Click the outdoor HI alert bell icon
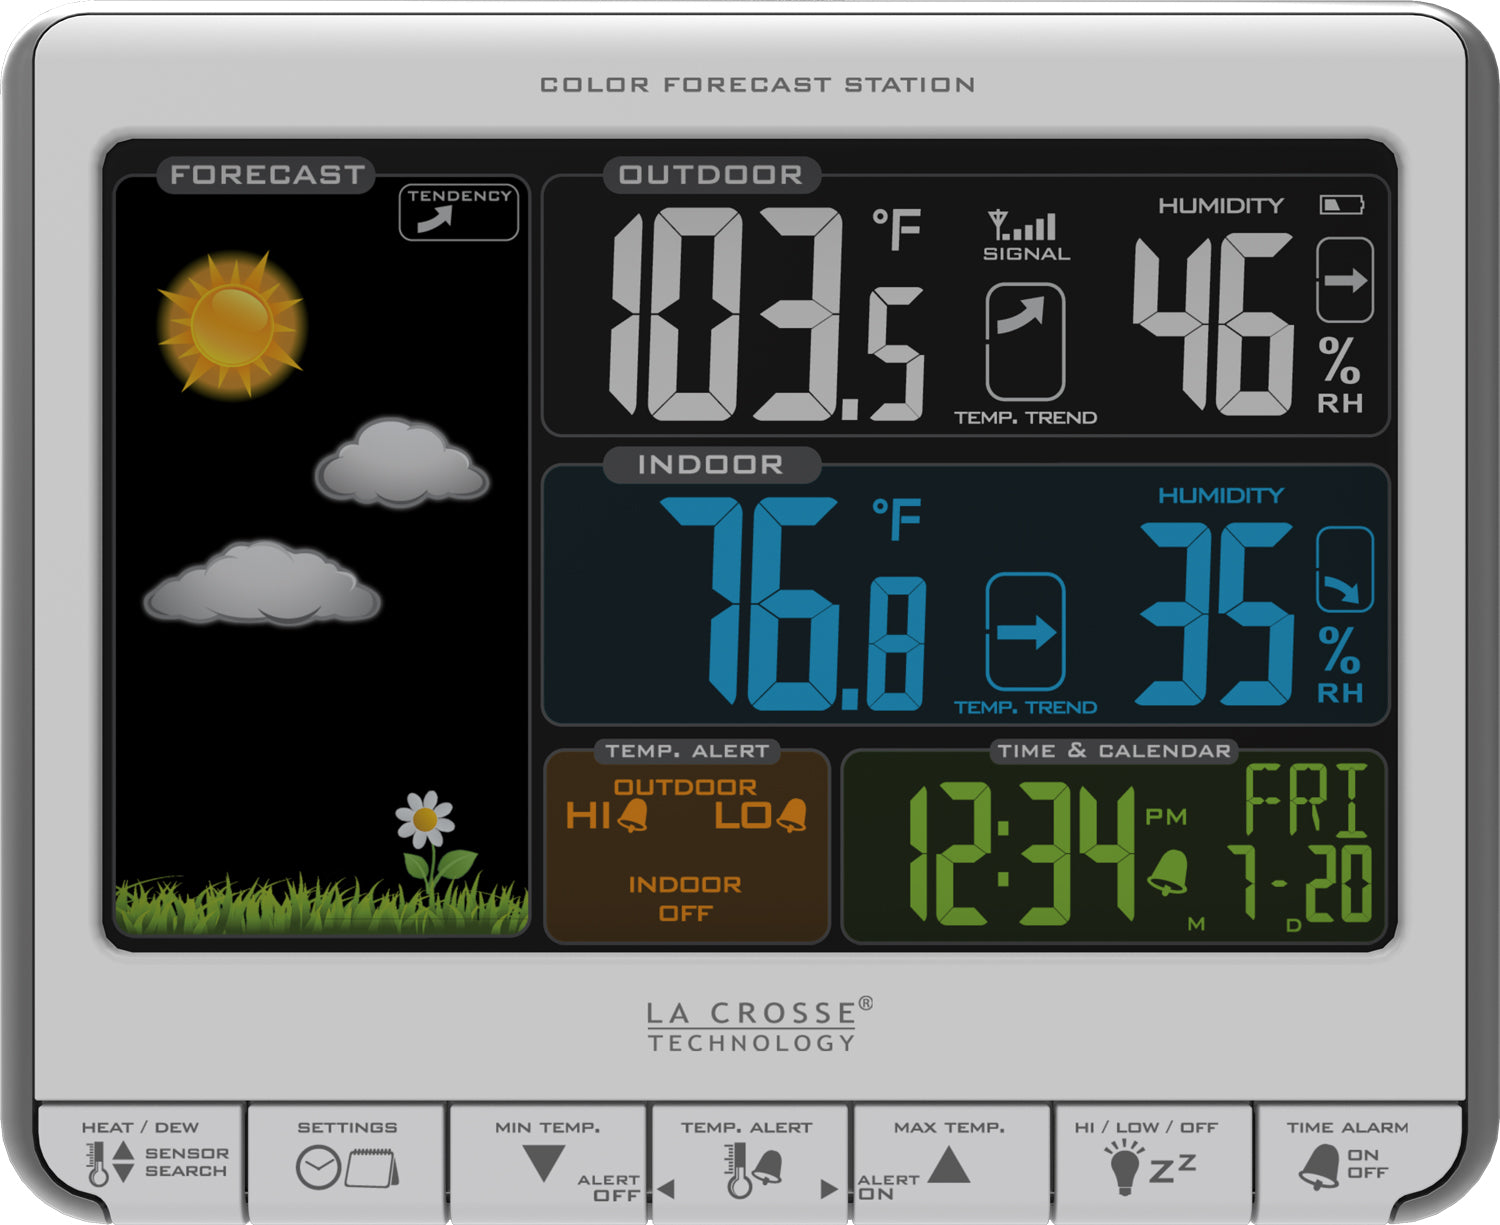This screenshot has width=1500, height=1225. pyautogui.click(x=632, y=816)
